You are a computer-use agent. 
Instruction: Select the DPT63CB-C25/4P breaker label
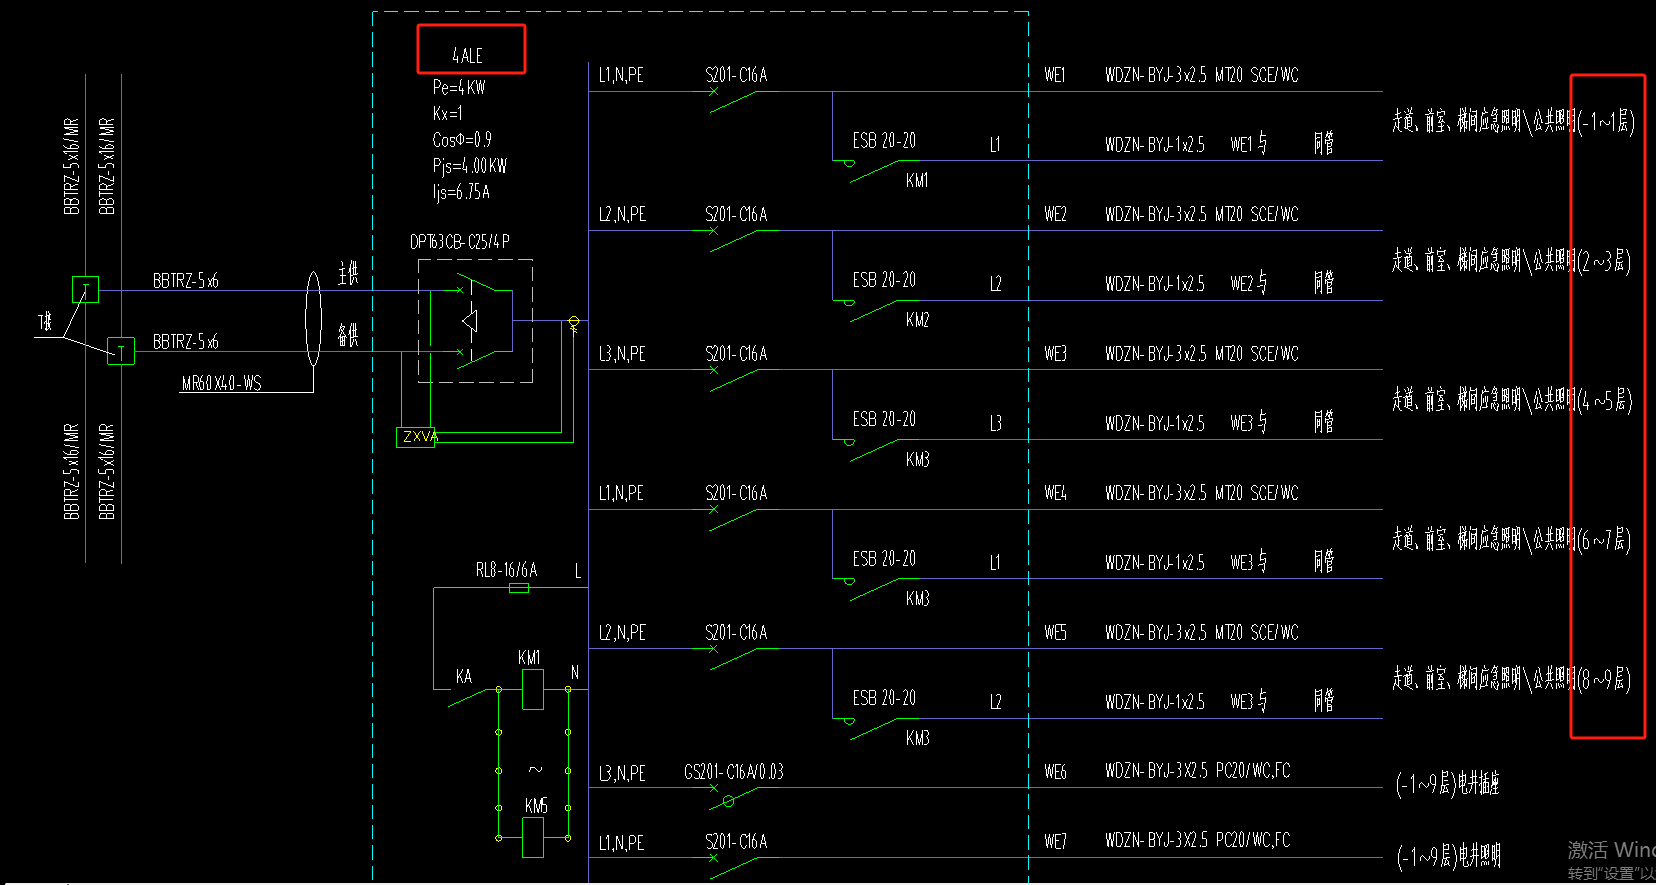460,242
